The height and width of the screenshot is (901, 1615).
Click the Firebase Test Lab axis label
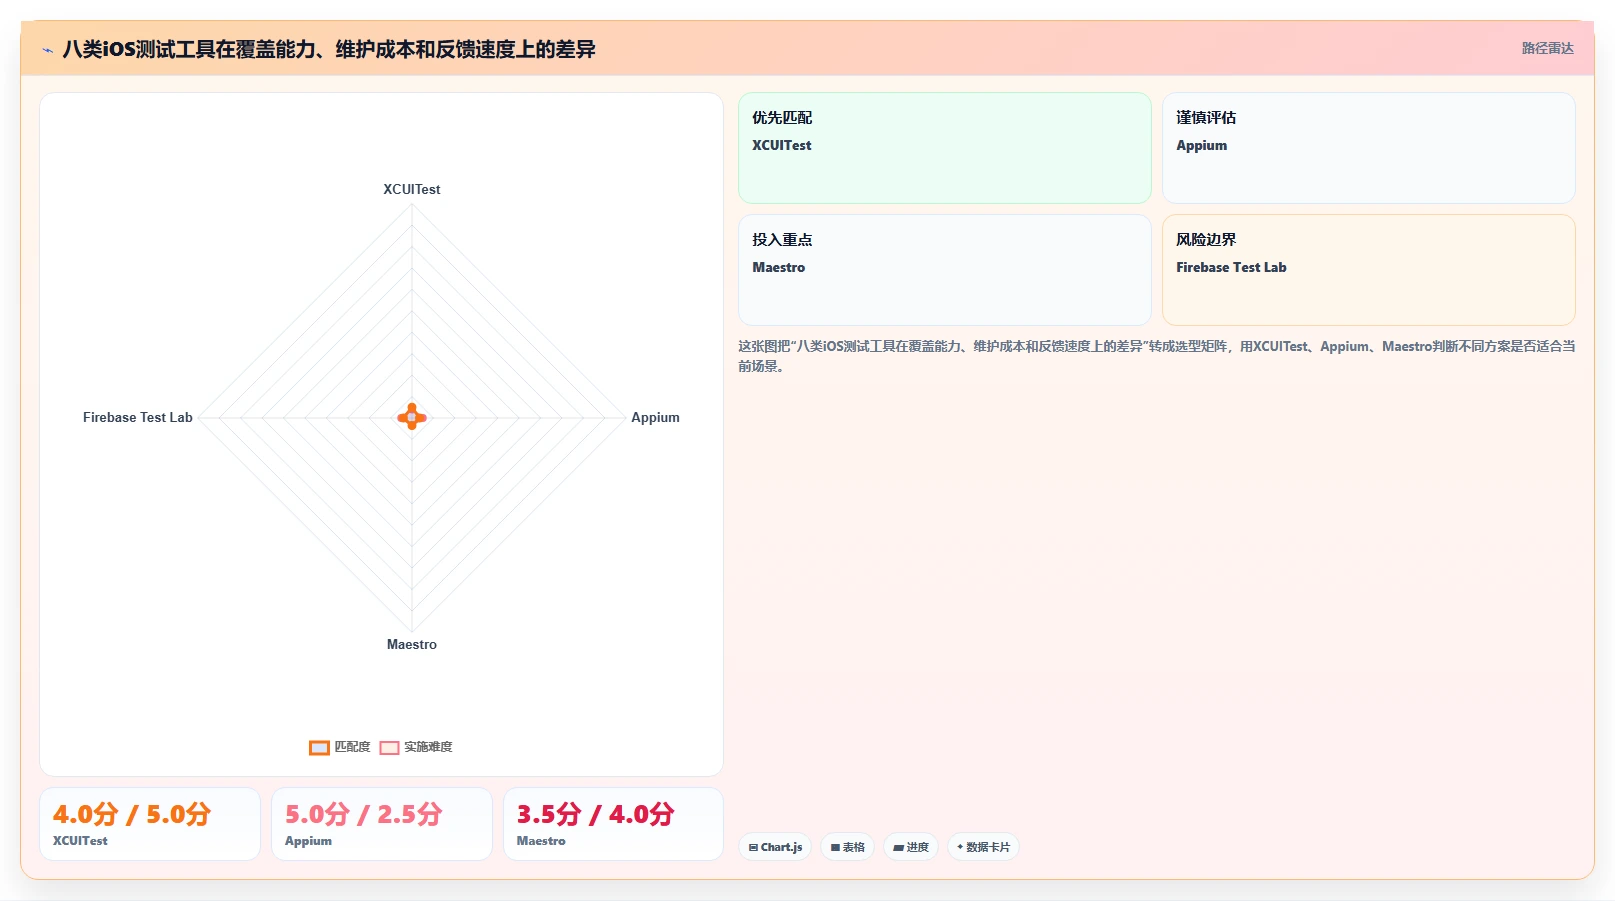(138, 417)
